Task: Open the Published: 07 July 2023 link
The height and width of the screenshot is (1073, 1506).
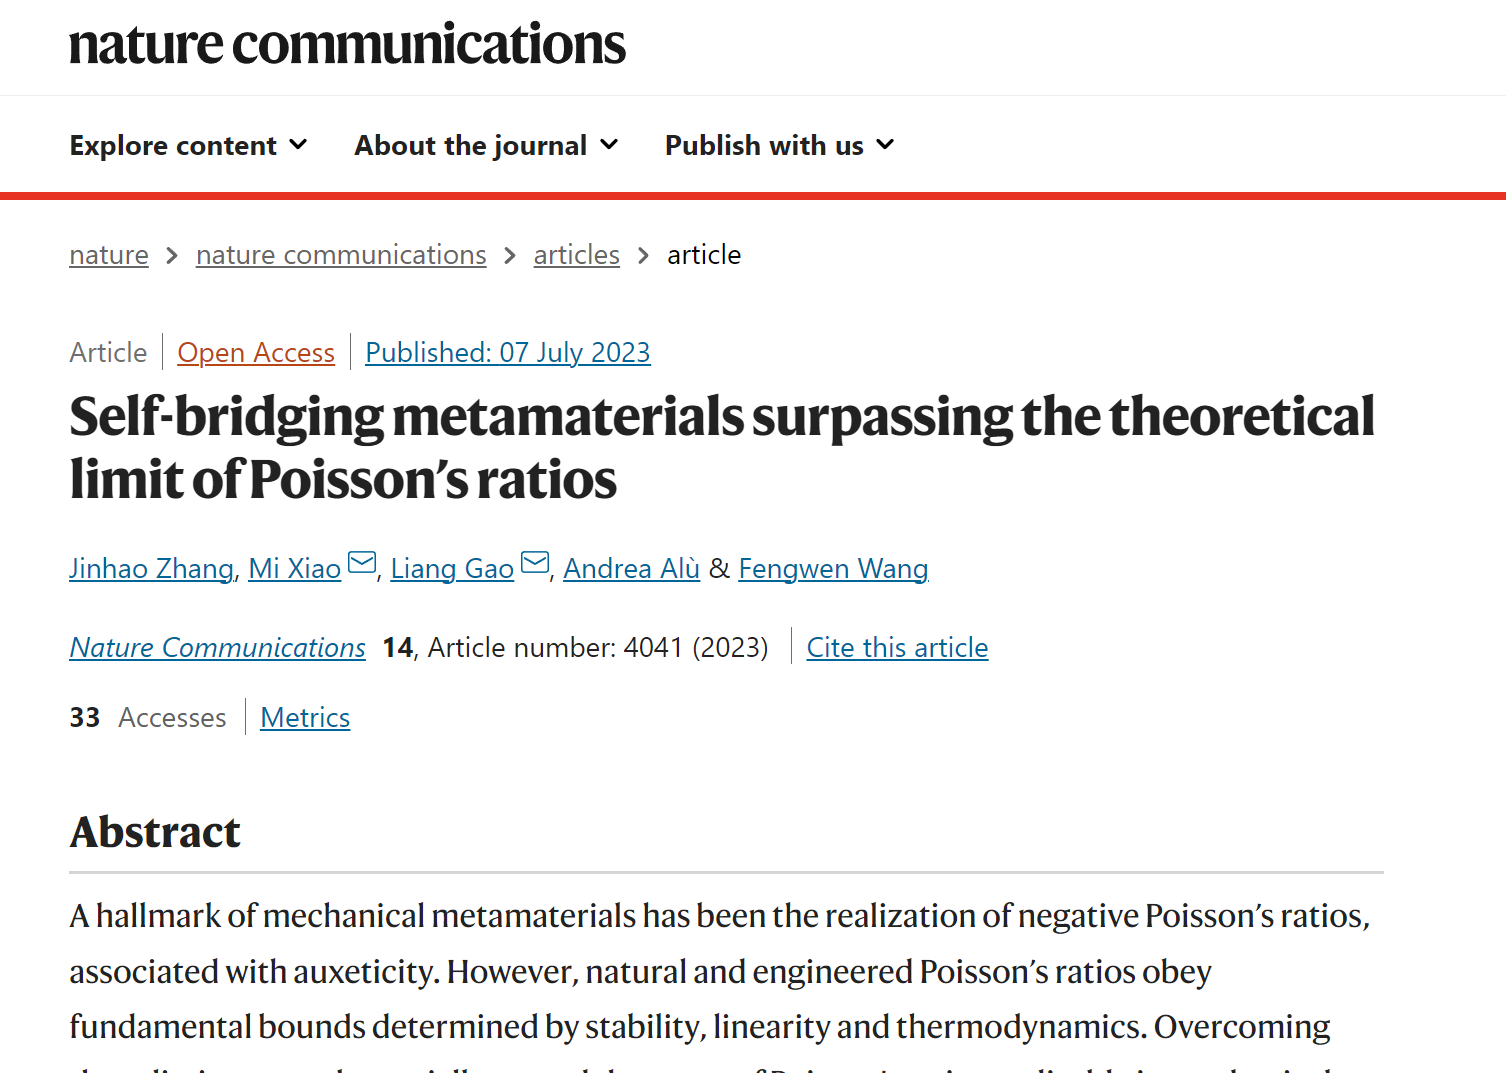Action: point(507,353)
